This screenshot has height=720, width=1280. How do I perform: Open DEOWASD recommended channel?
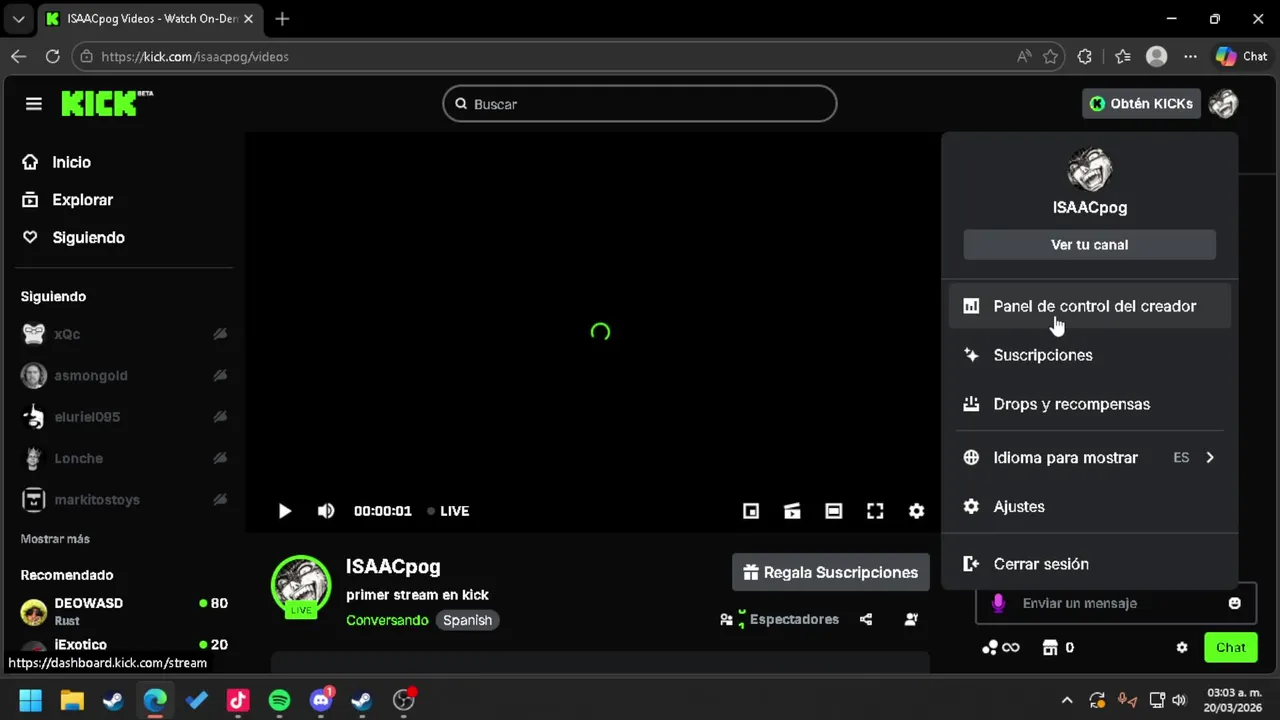coord(124,611)
